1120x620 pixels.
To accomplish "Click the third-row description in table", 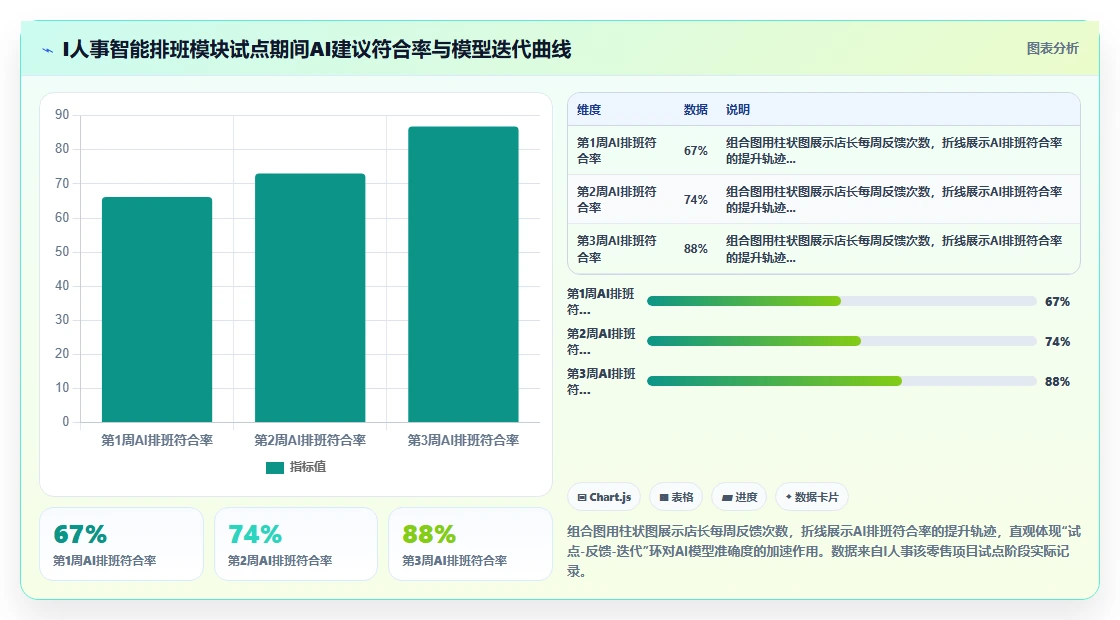I will [x=894, y=249].
